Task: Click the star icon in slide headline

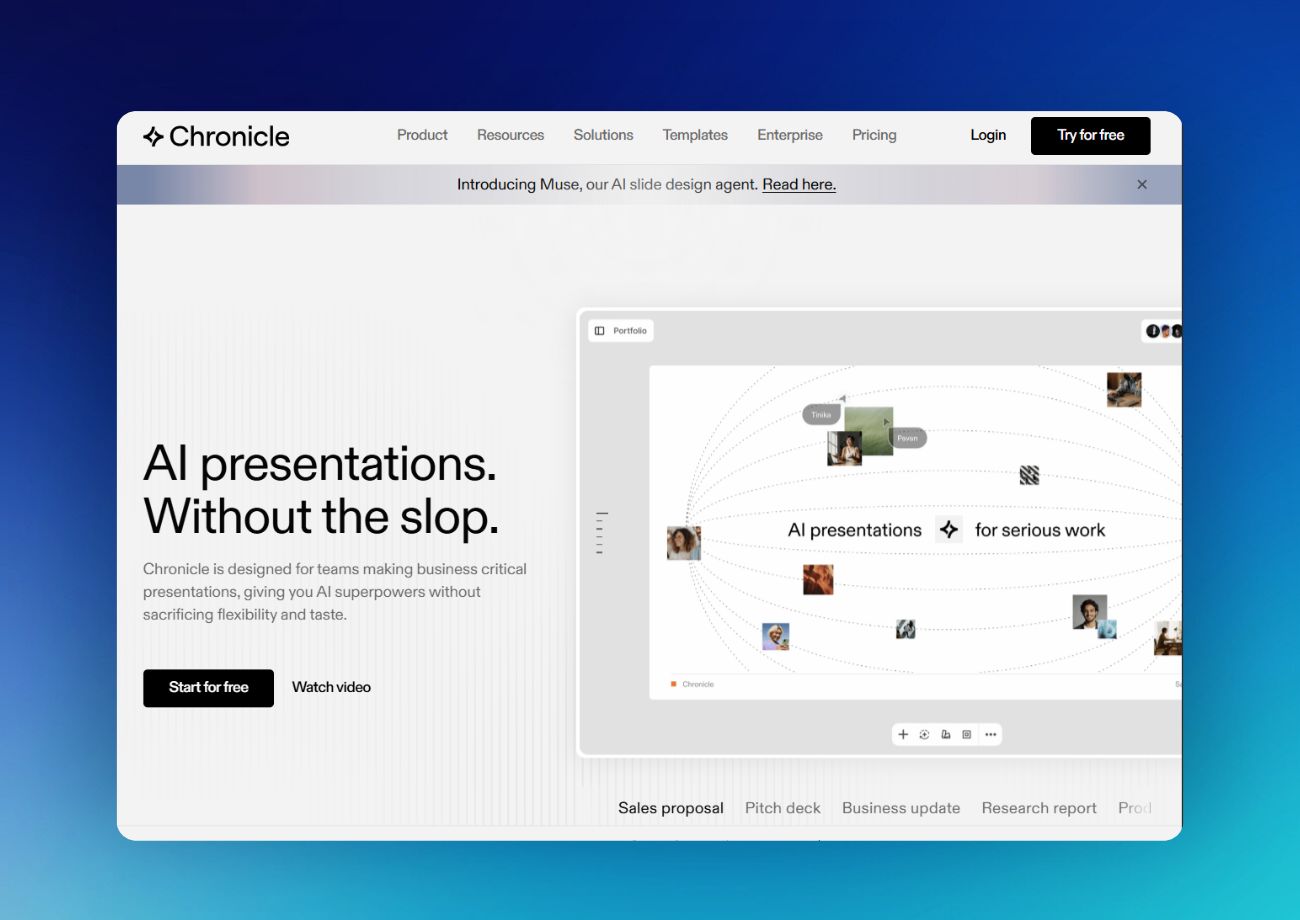Action: click(x=948, y=530)
